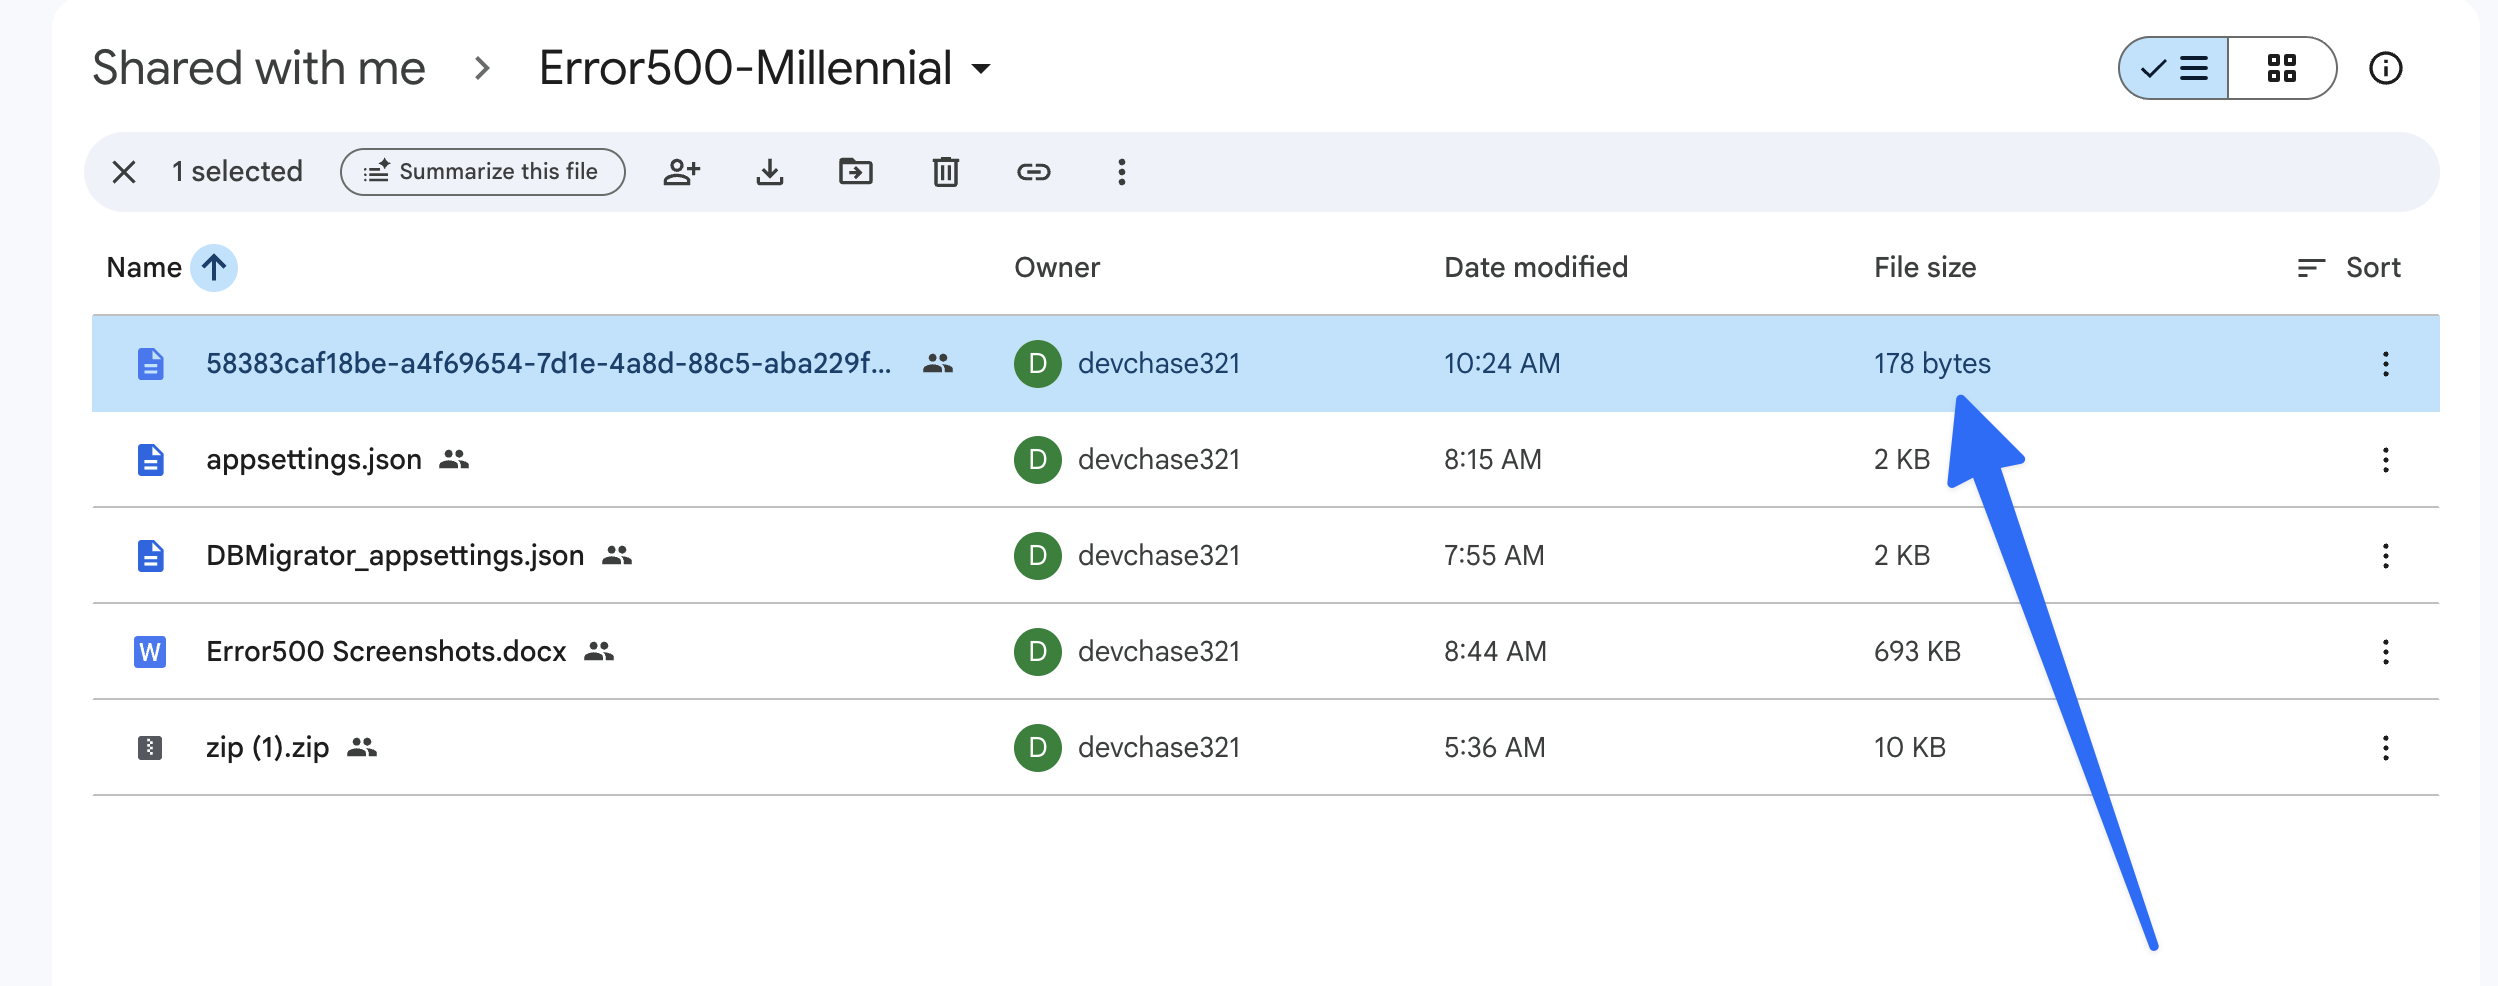Viewport: 2498px width, 986px height.
Task: Expand the Error500-Millennial folder dropdown
Action: pyautogui.click(x=981, y=69)
